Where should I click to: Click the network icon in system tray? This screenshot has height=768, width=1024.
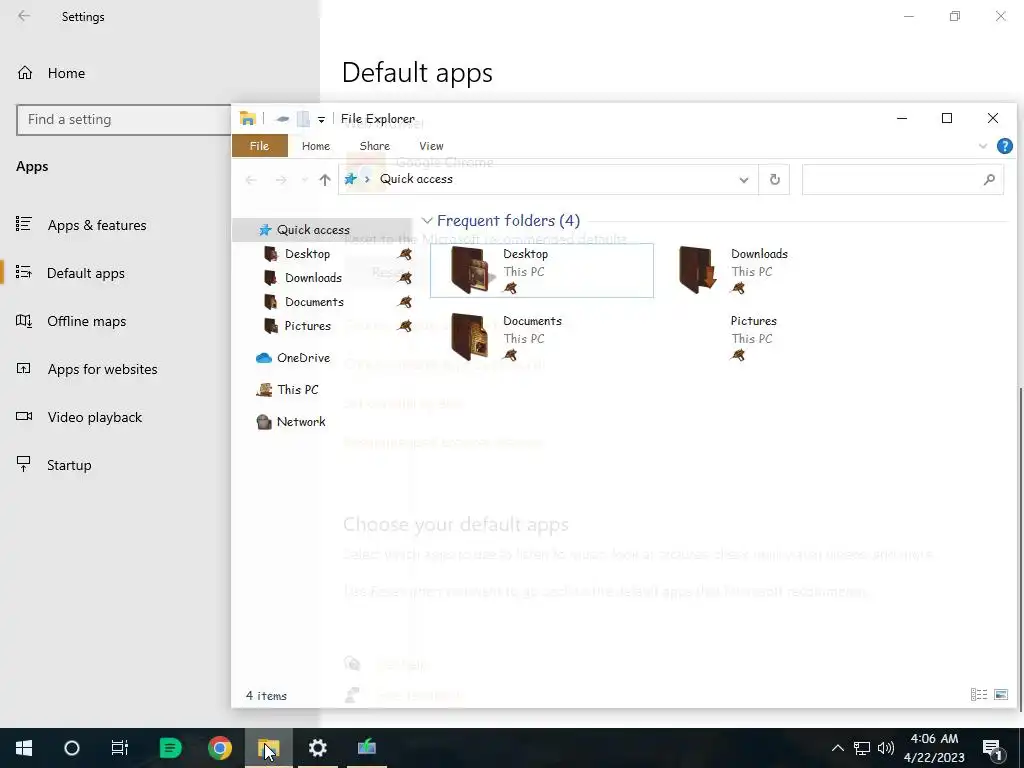coord(862,748)
